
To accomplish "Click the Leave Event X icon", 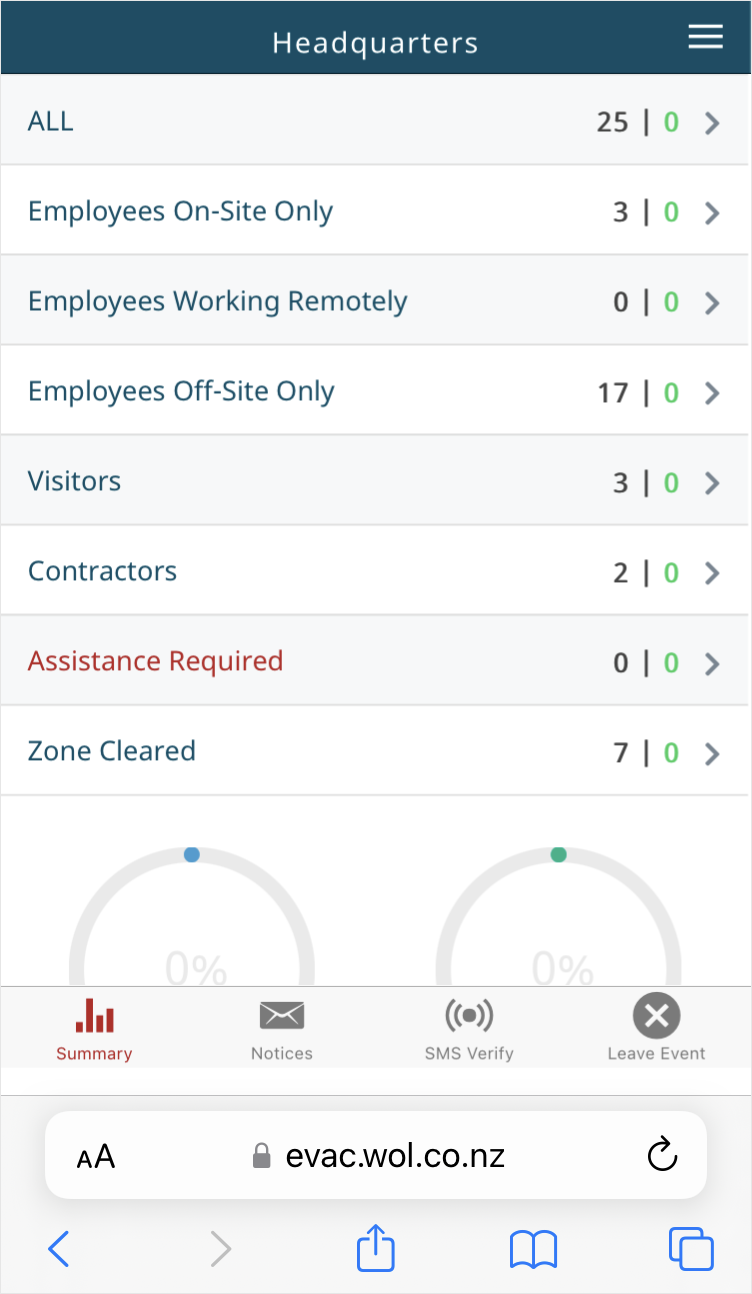I will [x=657, y=1017].
